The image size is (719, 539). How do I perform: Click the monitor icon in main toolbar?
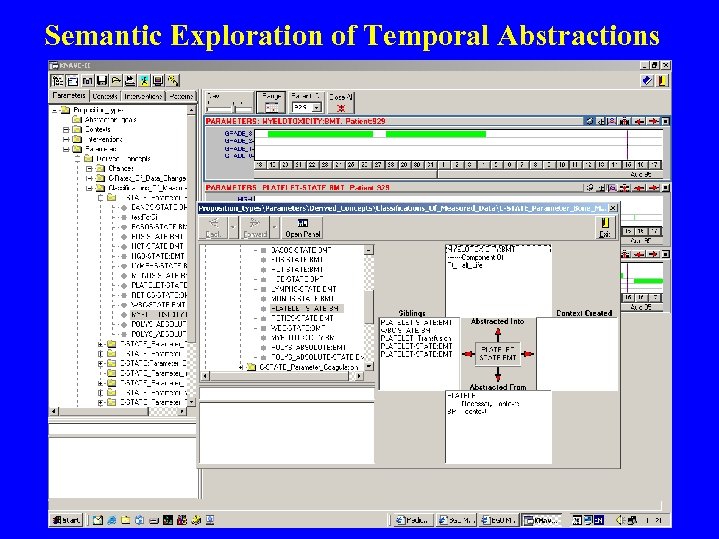click(158, 81)
